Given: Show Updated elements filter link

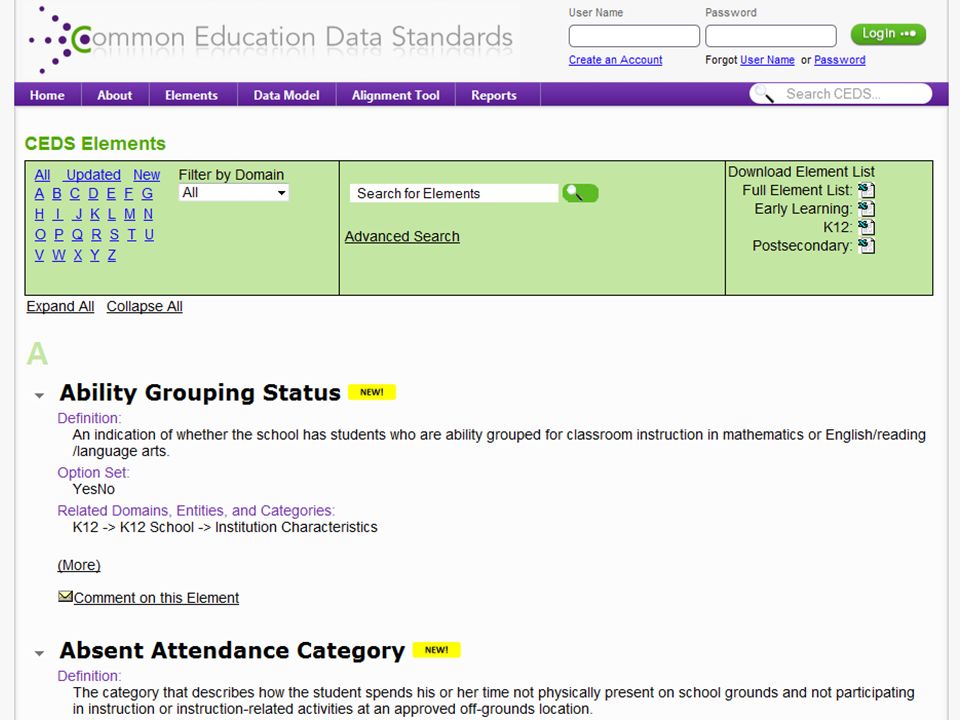Looking at the screenshot, I should coord(93,175).
